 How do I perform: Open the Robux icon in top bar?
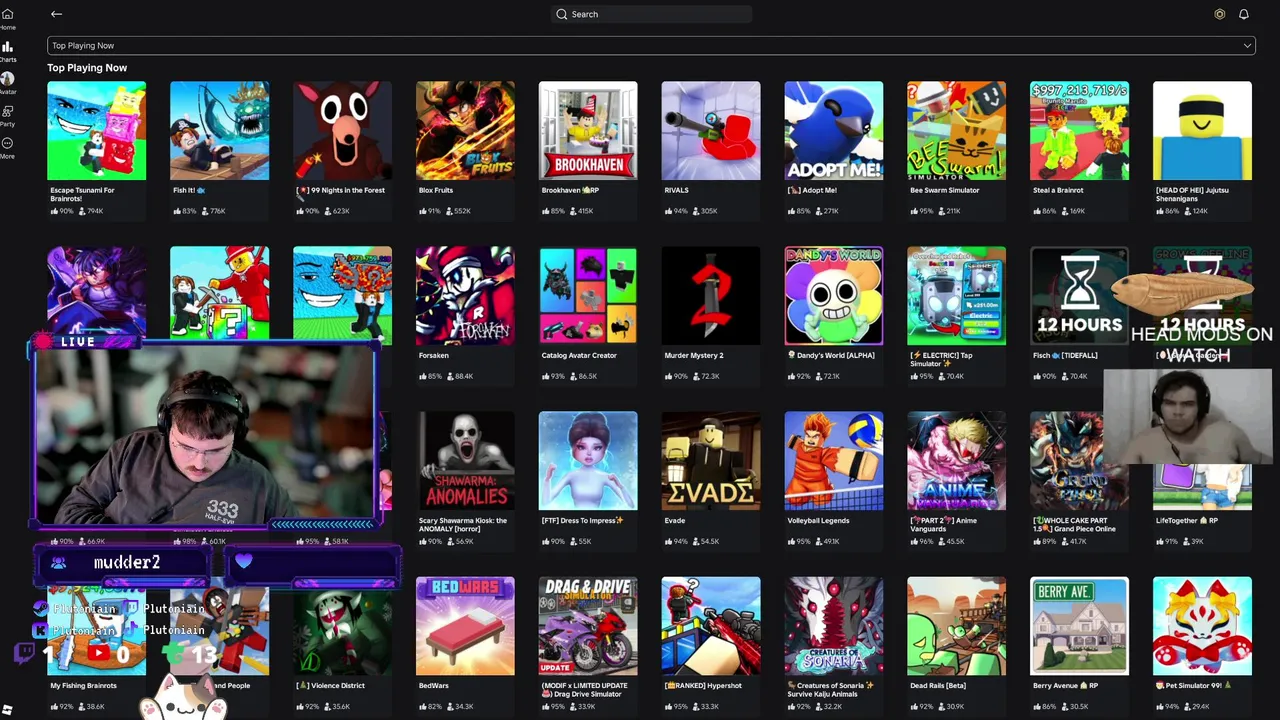[1219, 14]
